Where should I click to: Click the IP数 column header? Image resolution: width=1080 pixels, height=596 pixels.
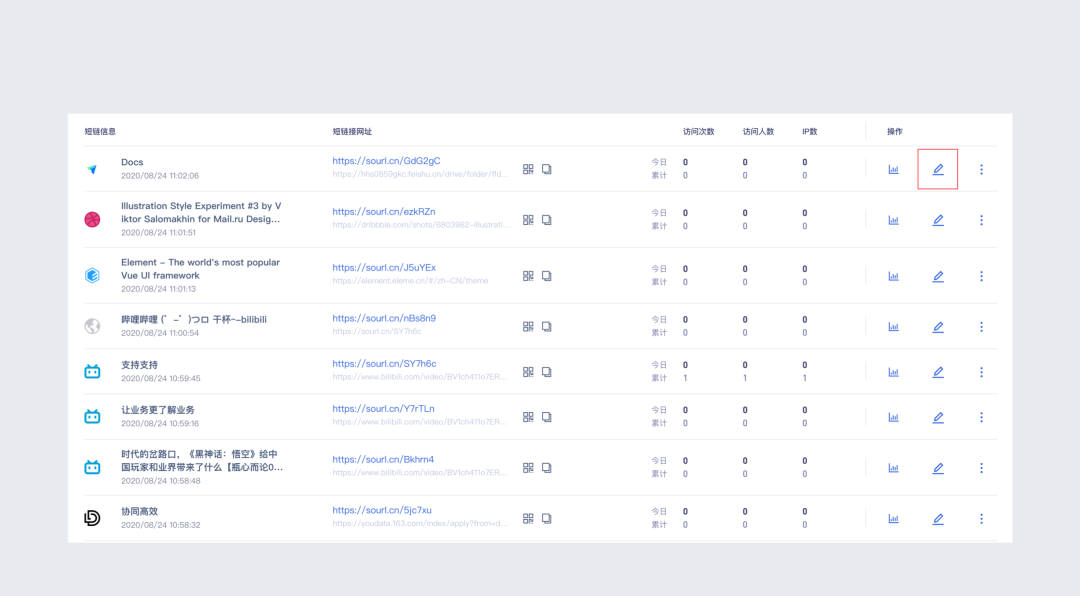[x=809, y=132]
